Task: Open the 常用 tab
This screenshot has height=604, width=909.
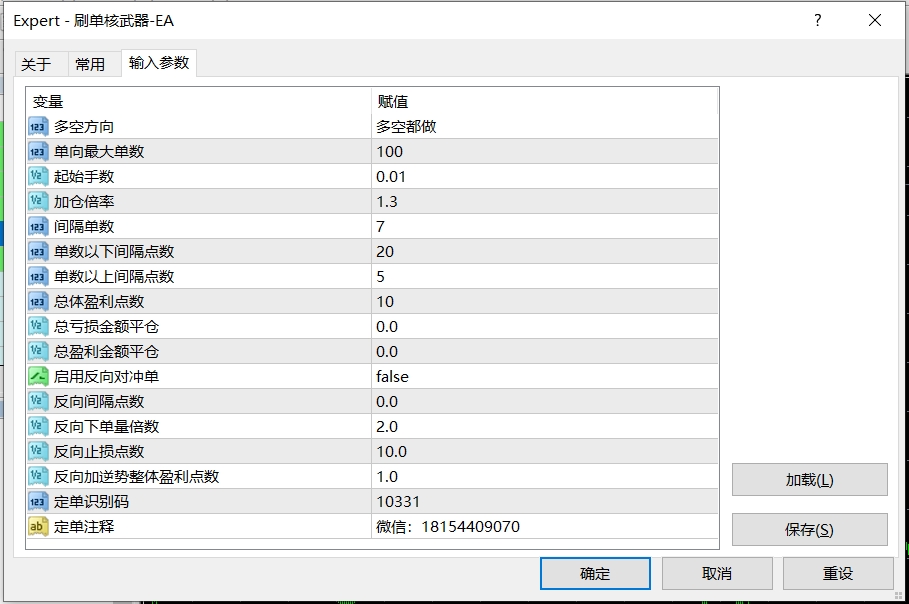Action: pyautogui.click(x=90, y=64)
